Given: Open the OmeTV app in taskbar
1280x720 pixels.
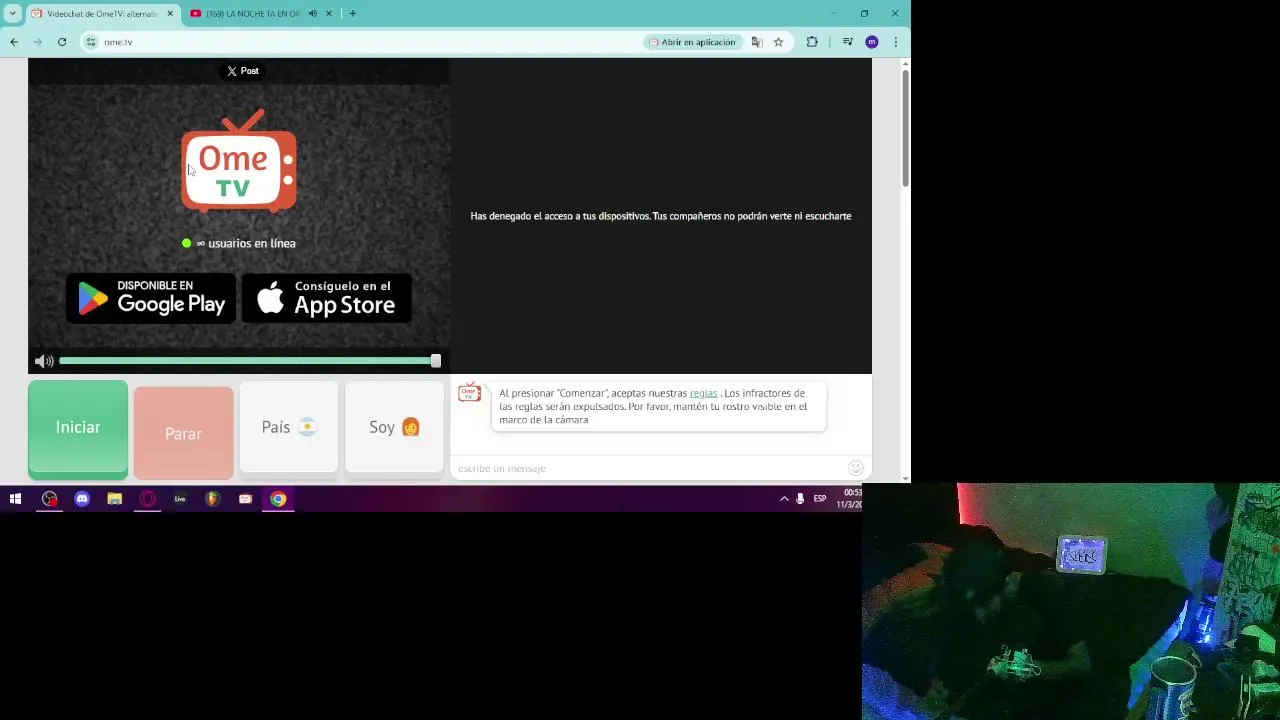Looking at the screenshot, I should coord(245,499).
